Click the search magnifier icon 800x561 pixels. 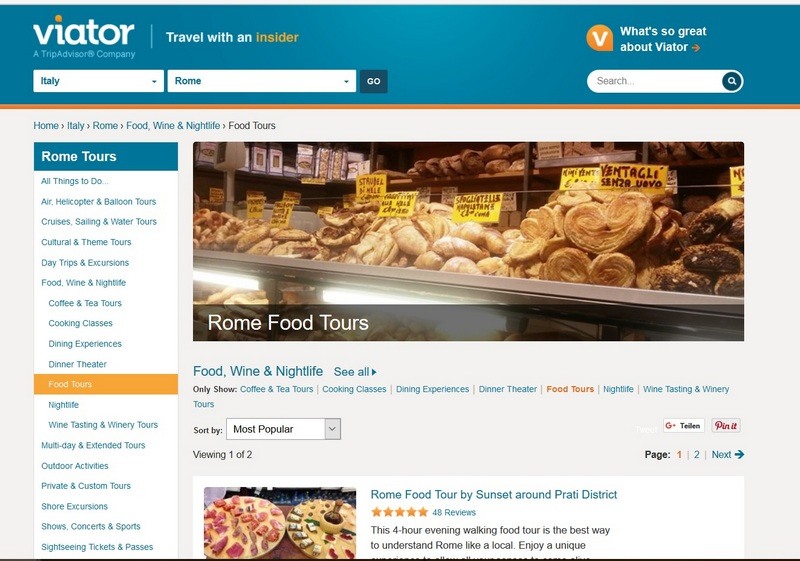coord(732,81)
